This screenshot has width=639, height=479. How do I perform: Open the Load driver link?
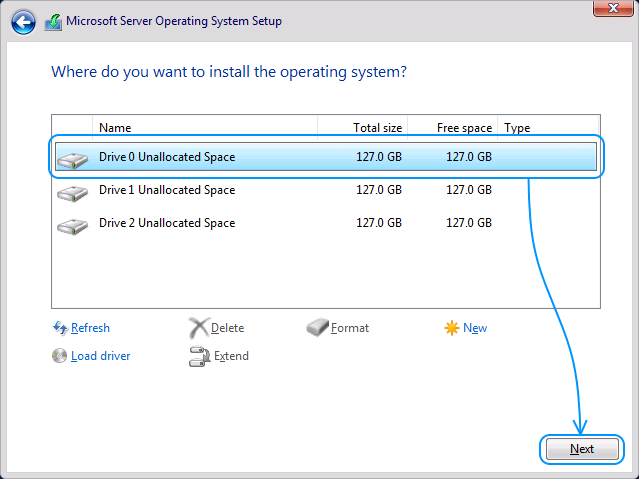tap(101, 356)
